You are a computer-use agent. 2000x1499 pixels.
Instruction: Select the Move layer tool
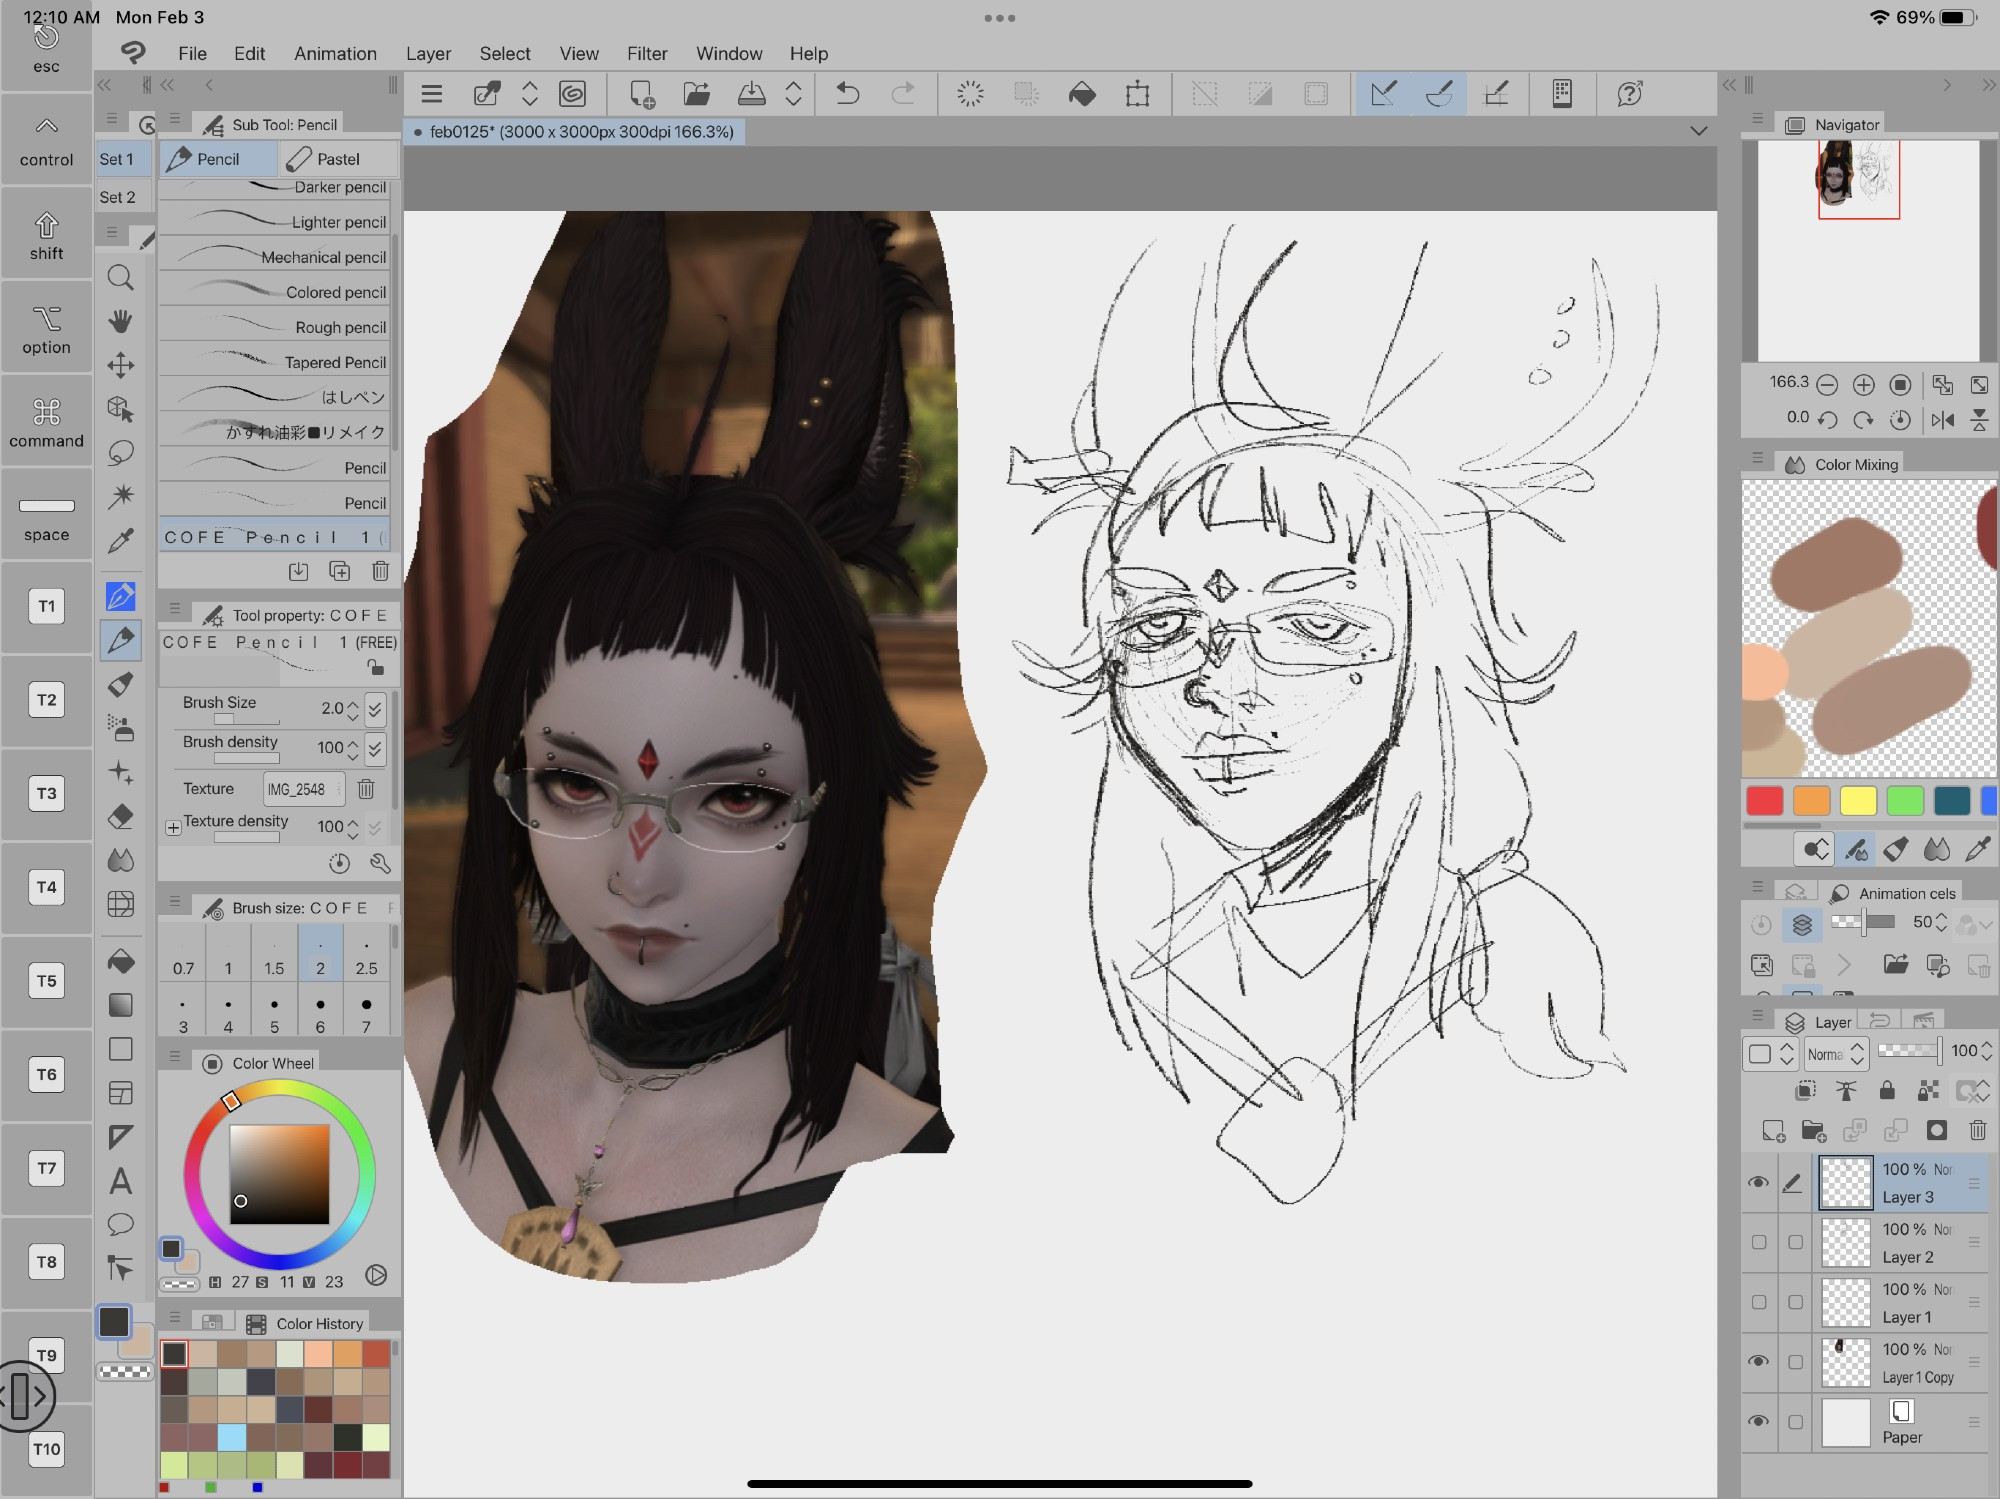[120, 365]
